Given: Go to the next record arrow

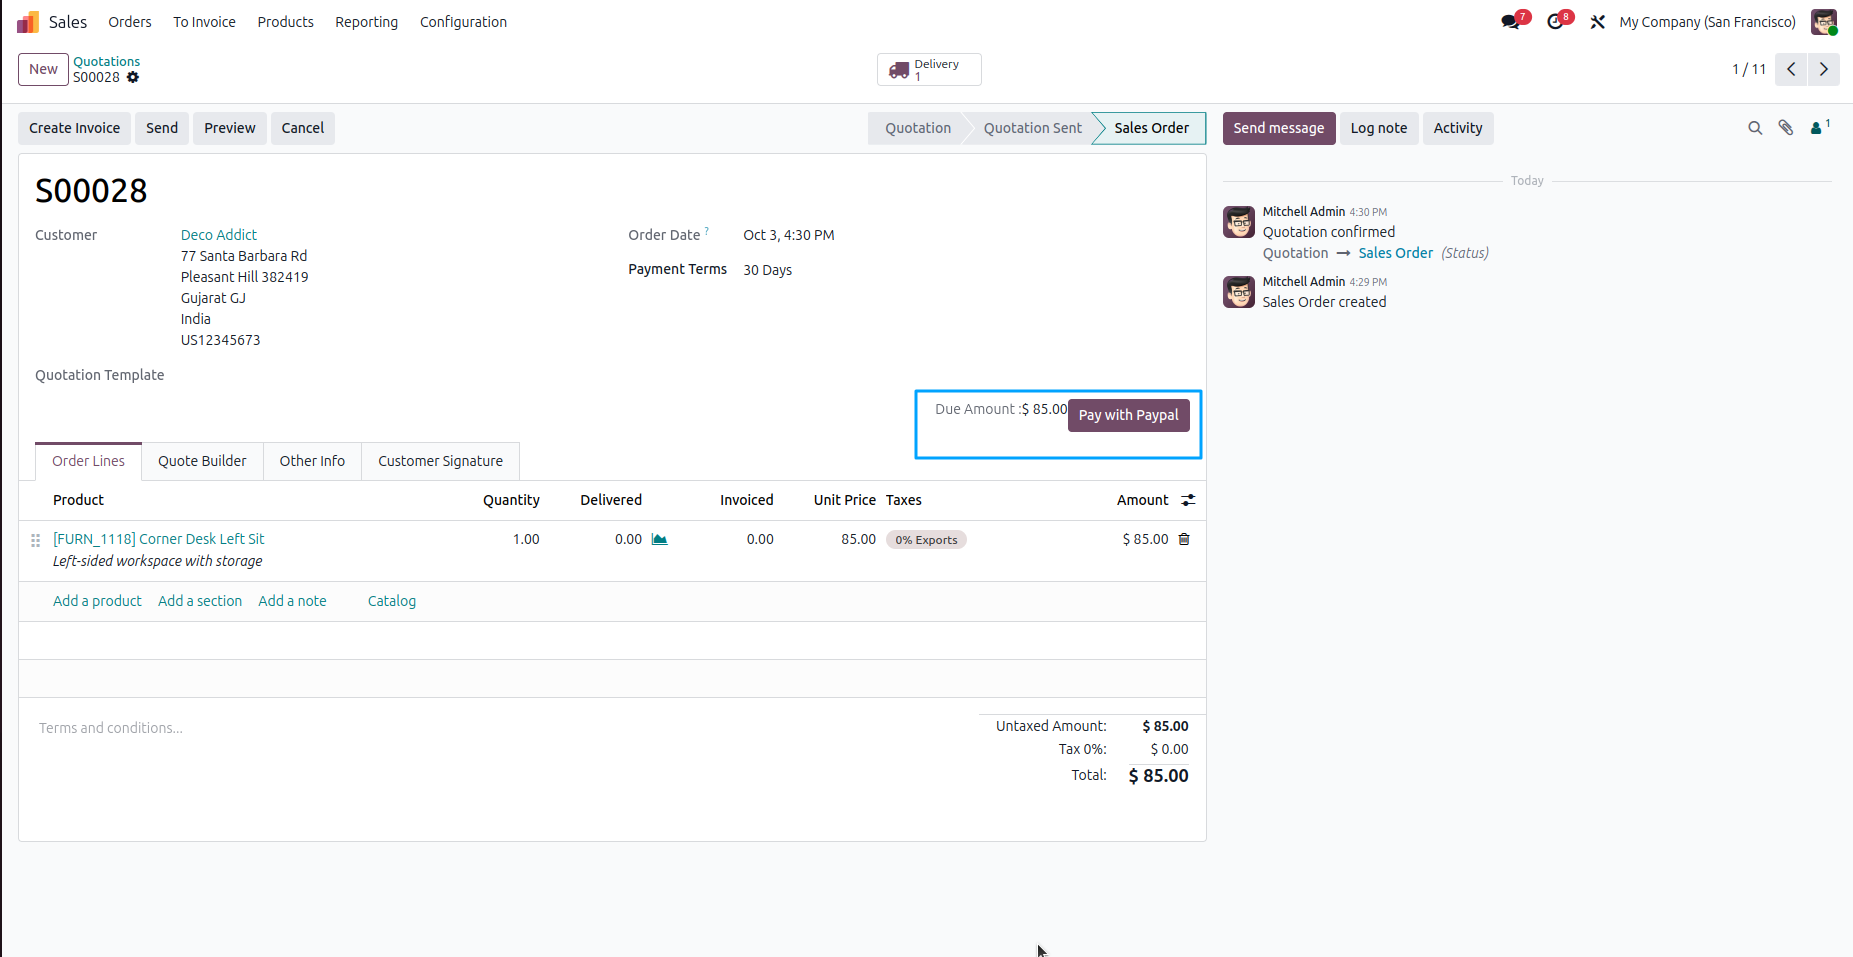Looking at the screenshot, I should point(1824,69).
